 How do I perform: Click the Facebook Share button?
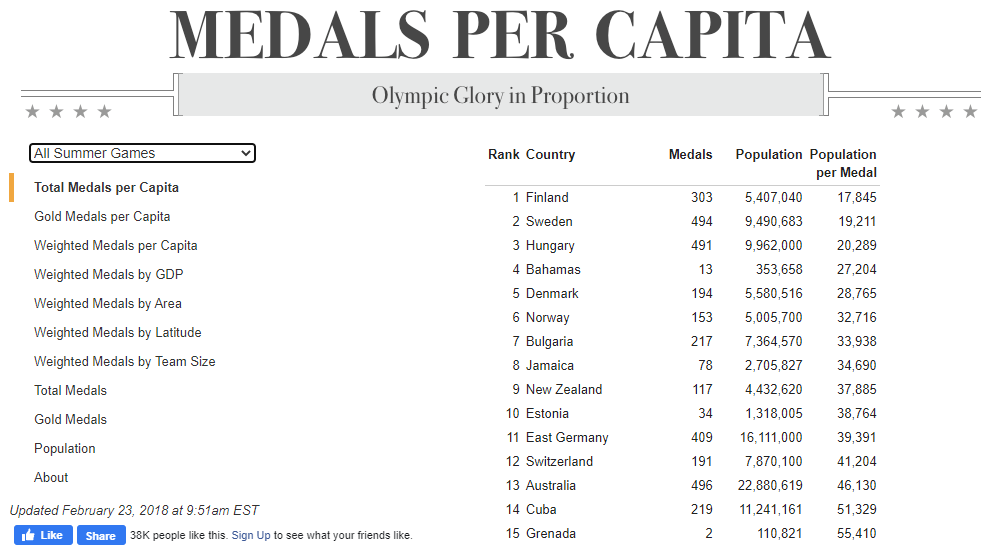[x=100, y=535]
